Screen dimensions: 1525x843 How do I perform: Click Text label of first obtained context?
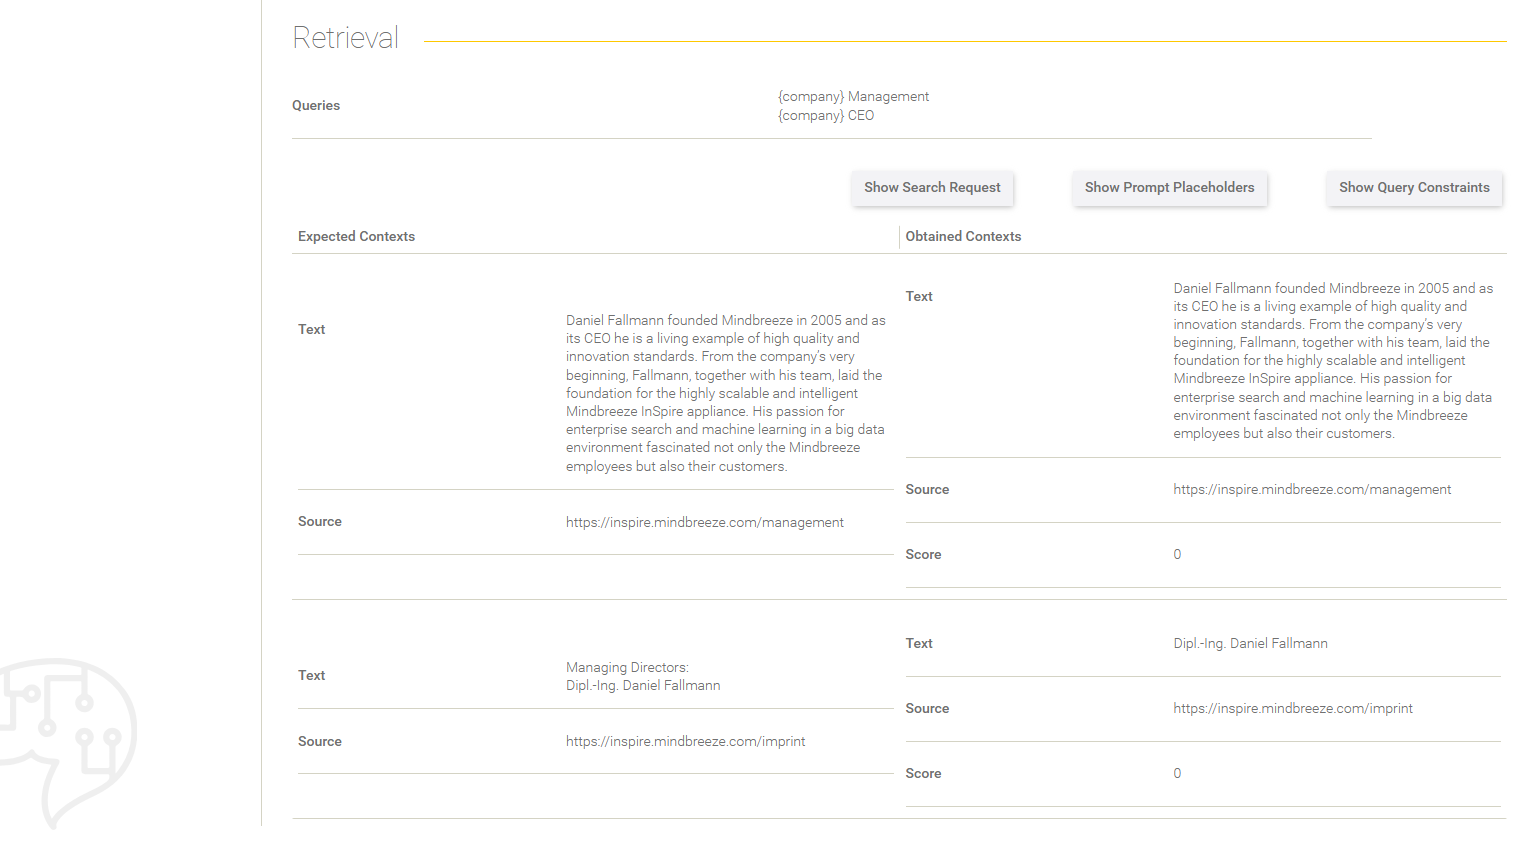919,297
